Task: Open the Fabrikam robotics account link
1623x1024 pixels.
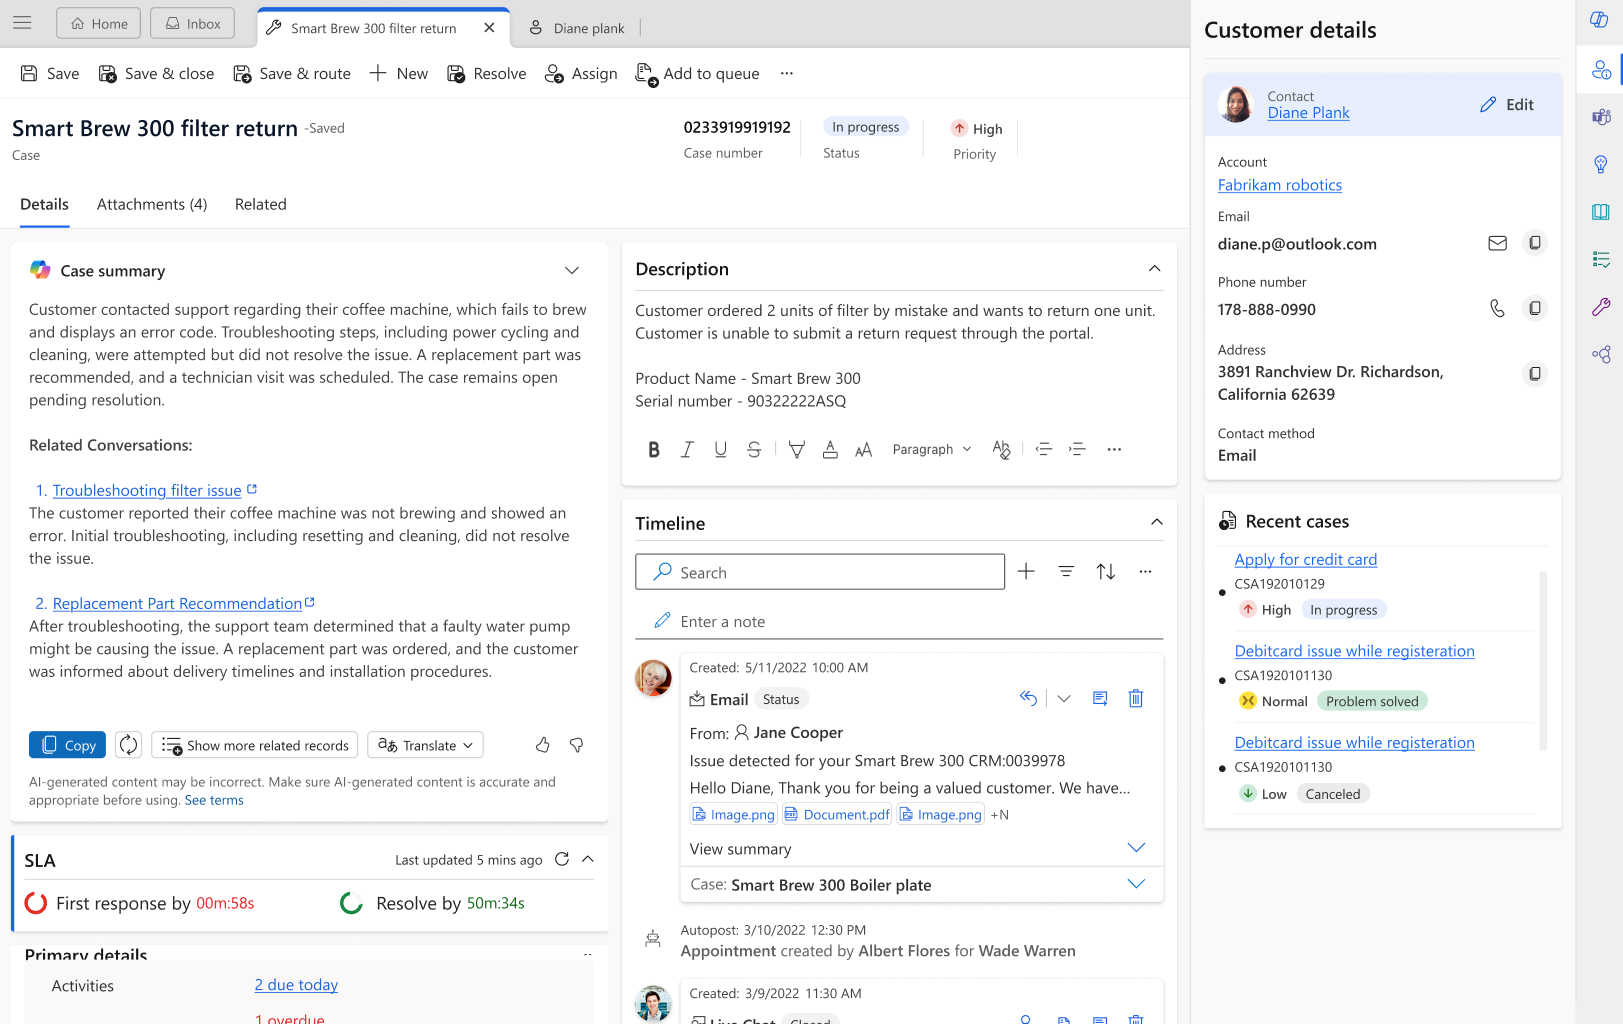Action: coord(1280,185)
